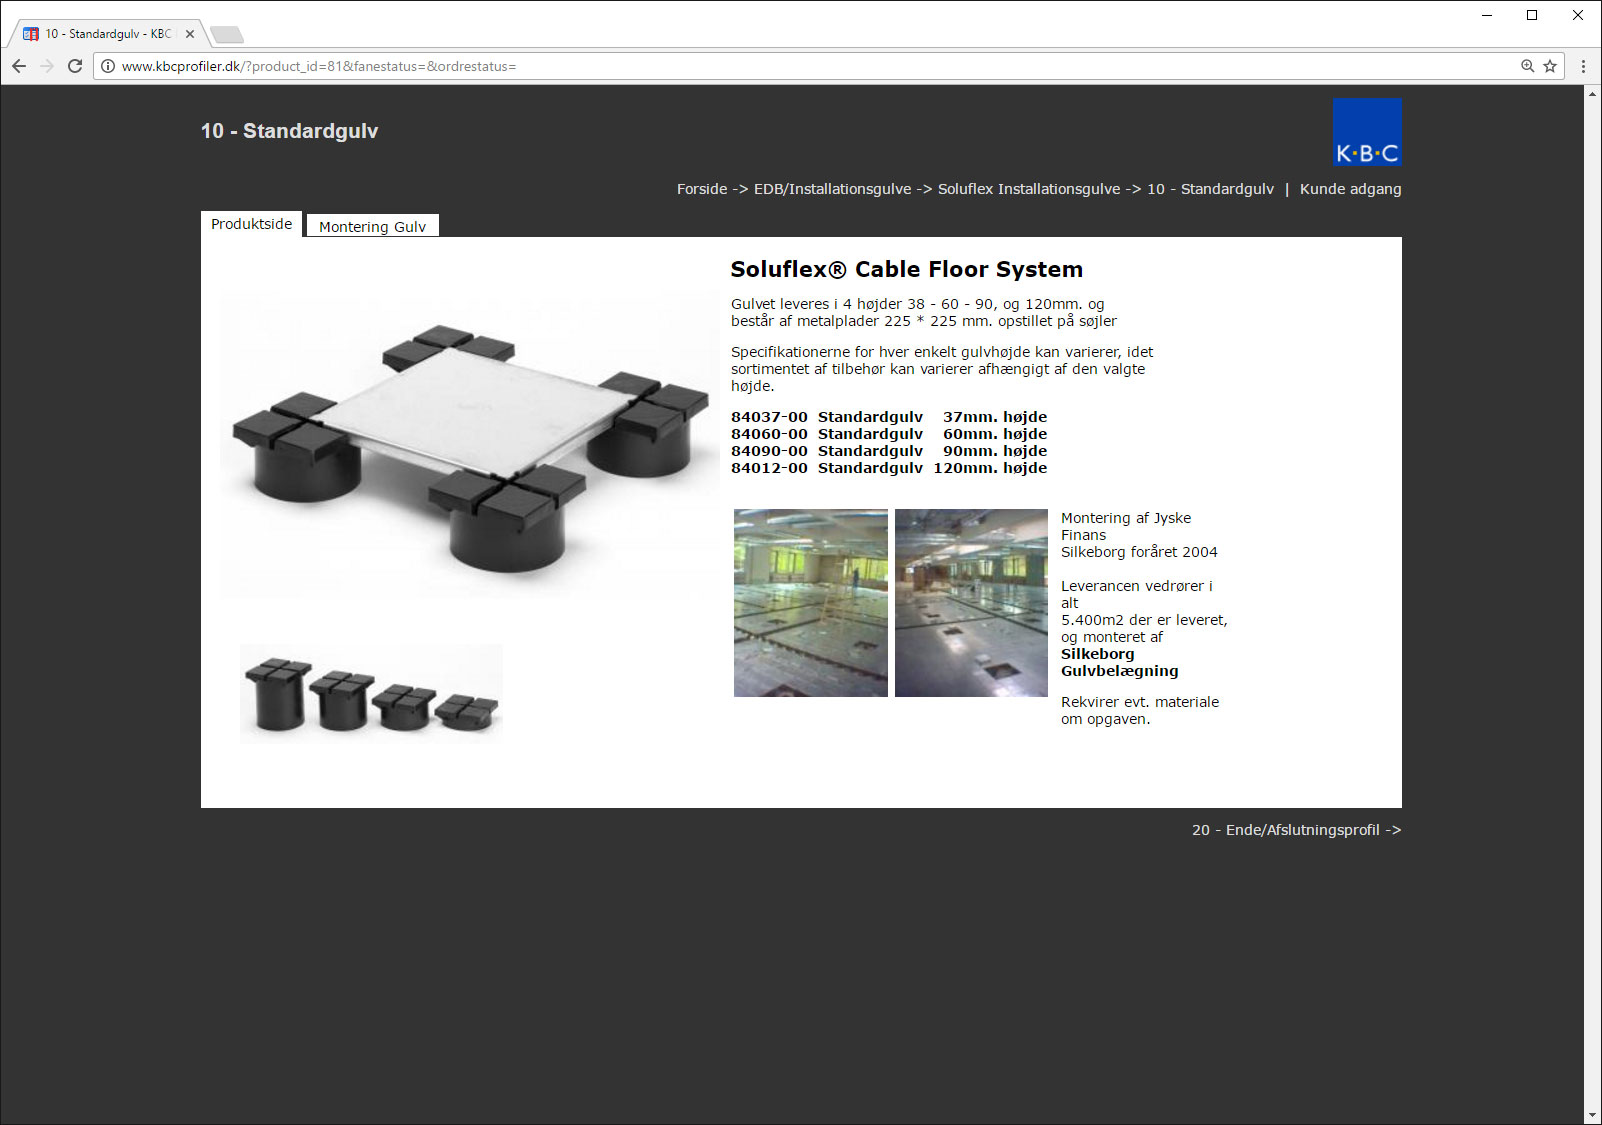The width and height of the screenshot is (1602, 1125).
Task: Click the browser forward arrow
Action: coord(47,66)
